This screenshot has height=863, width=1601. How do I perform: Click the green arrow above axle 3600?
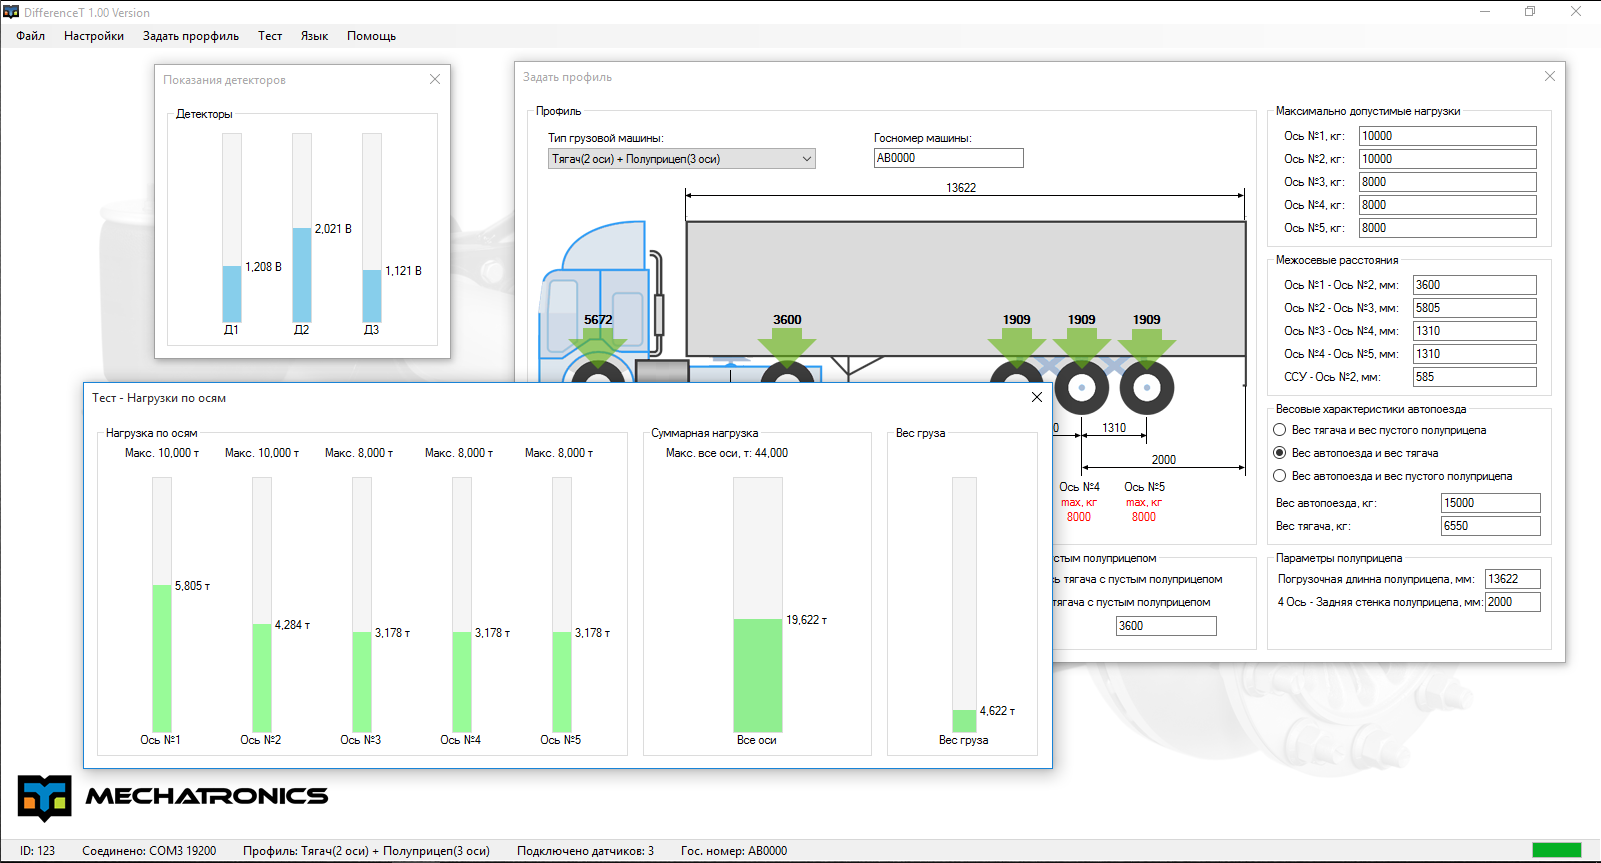[x=787, y=348]
